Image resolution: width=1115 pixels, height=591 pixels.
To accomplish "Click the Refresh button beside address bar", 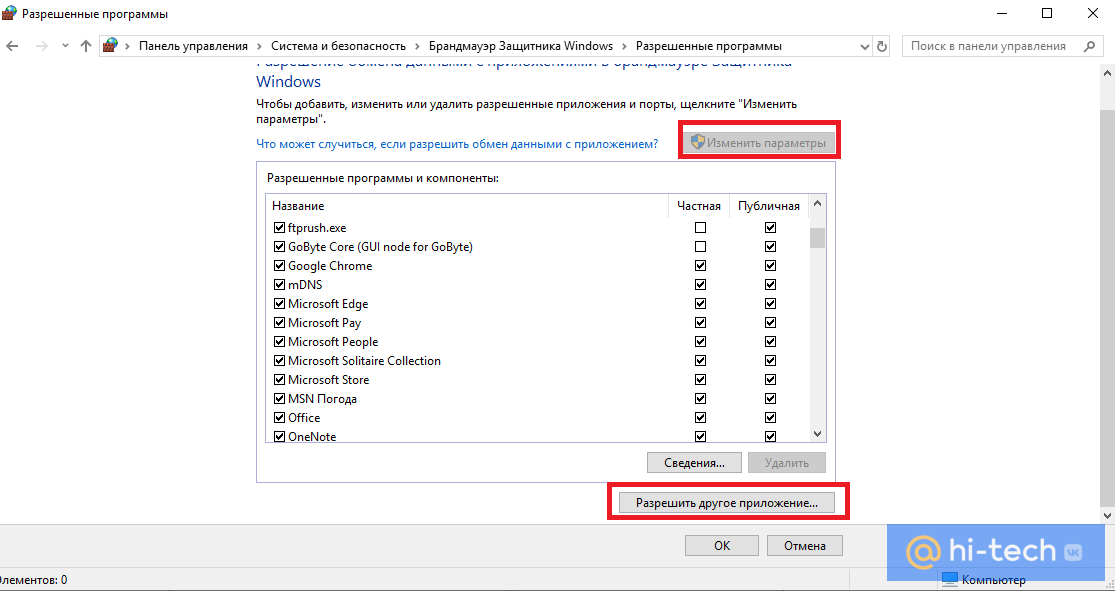I will tap(882, 46).
